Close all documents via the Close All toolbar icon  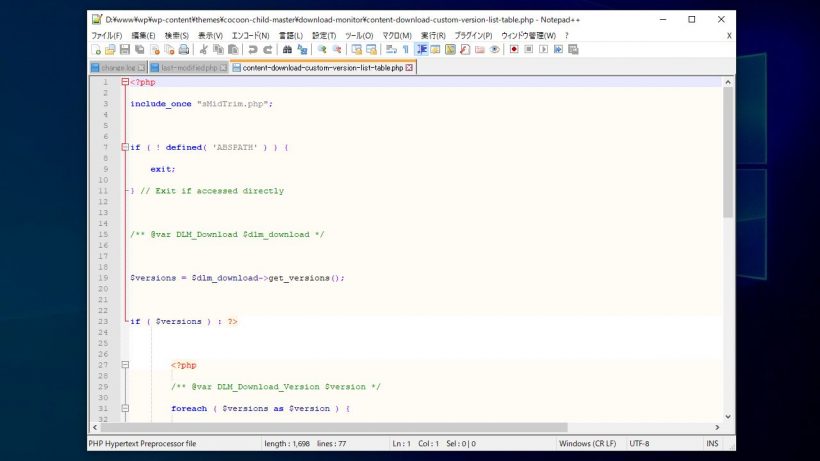point(169,50)
